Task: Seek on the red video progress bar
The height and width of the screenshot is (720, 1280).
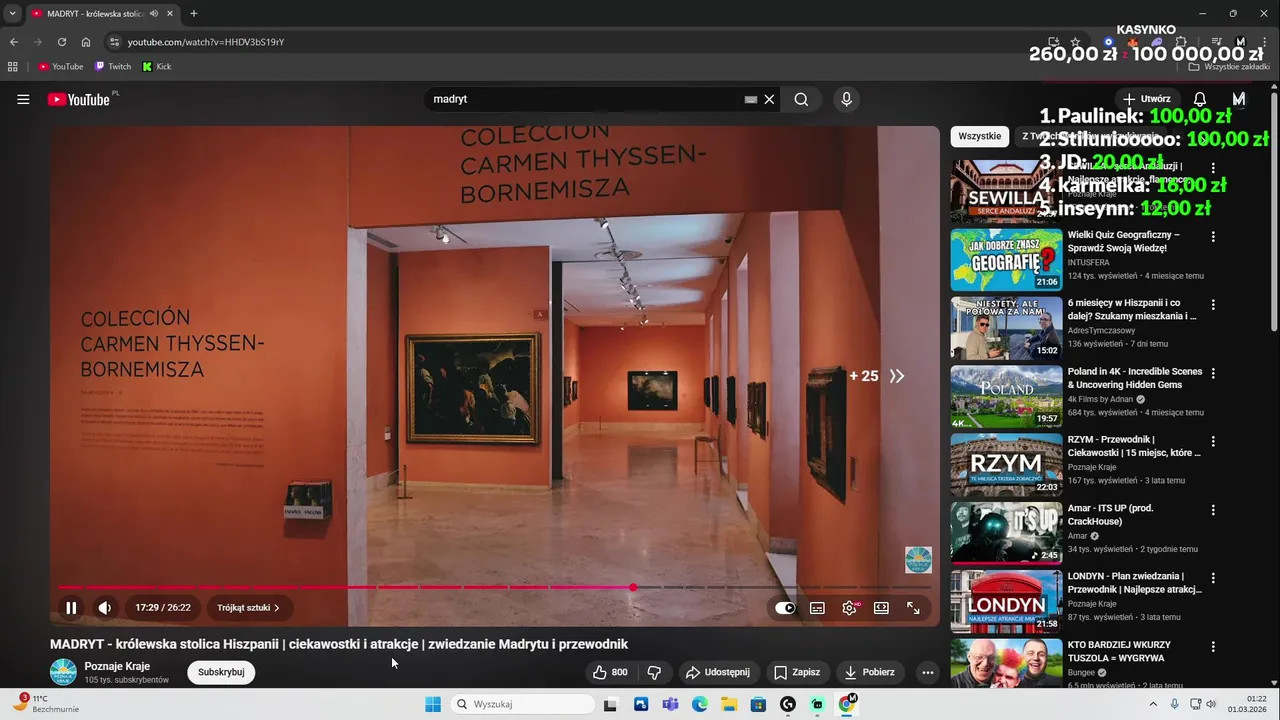Action: [x=495, y=587]
